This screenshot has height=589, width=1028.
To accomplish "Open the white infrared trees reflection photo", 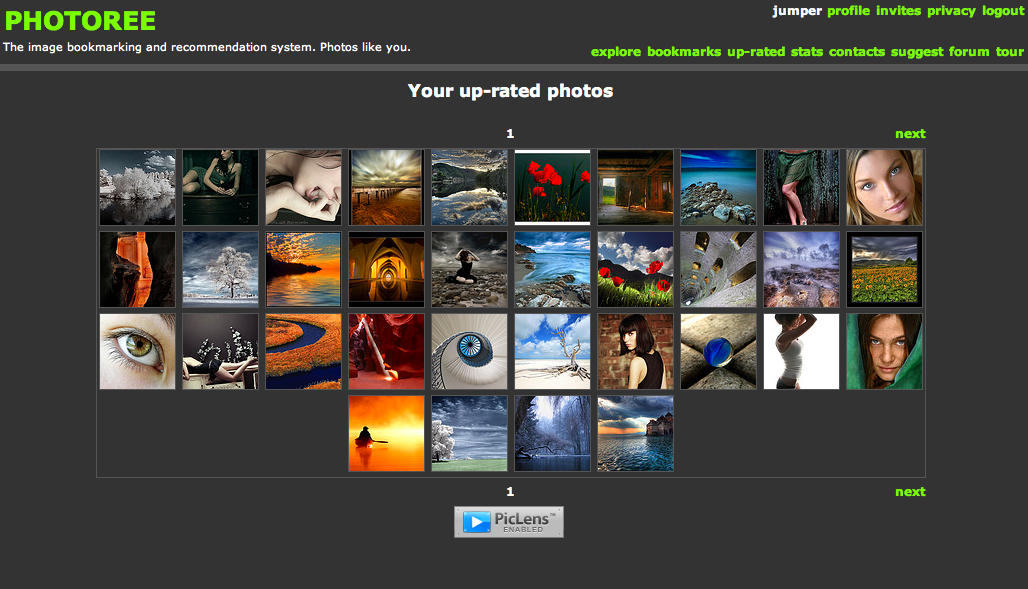I will point(138,188).
